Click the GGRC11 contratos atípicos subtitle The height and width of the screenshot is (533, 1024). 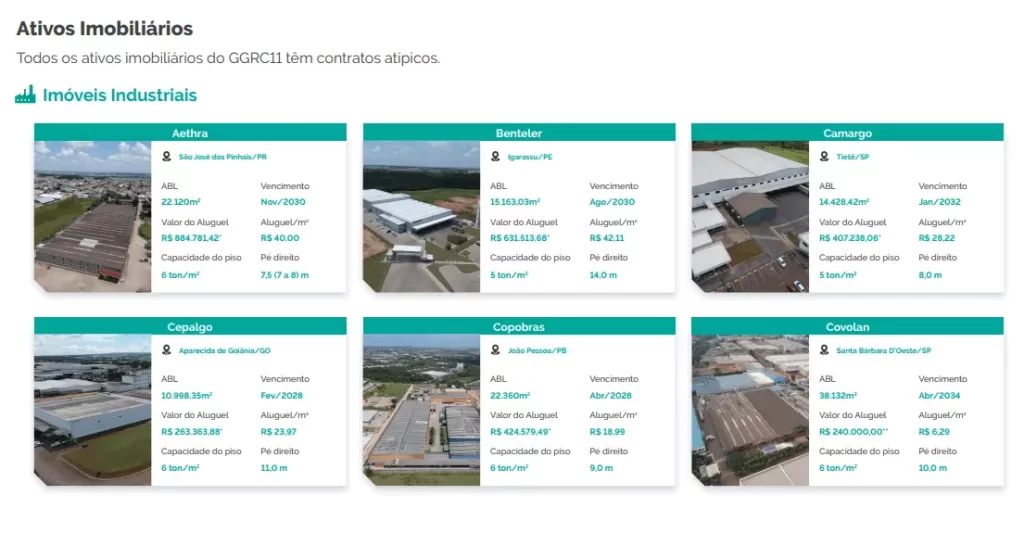[228, 57]
